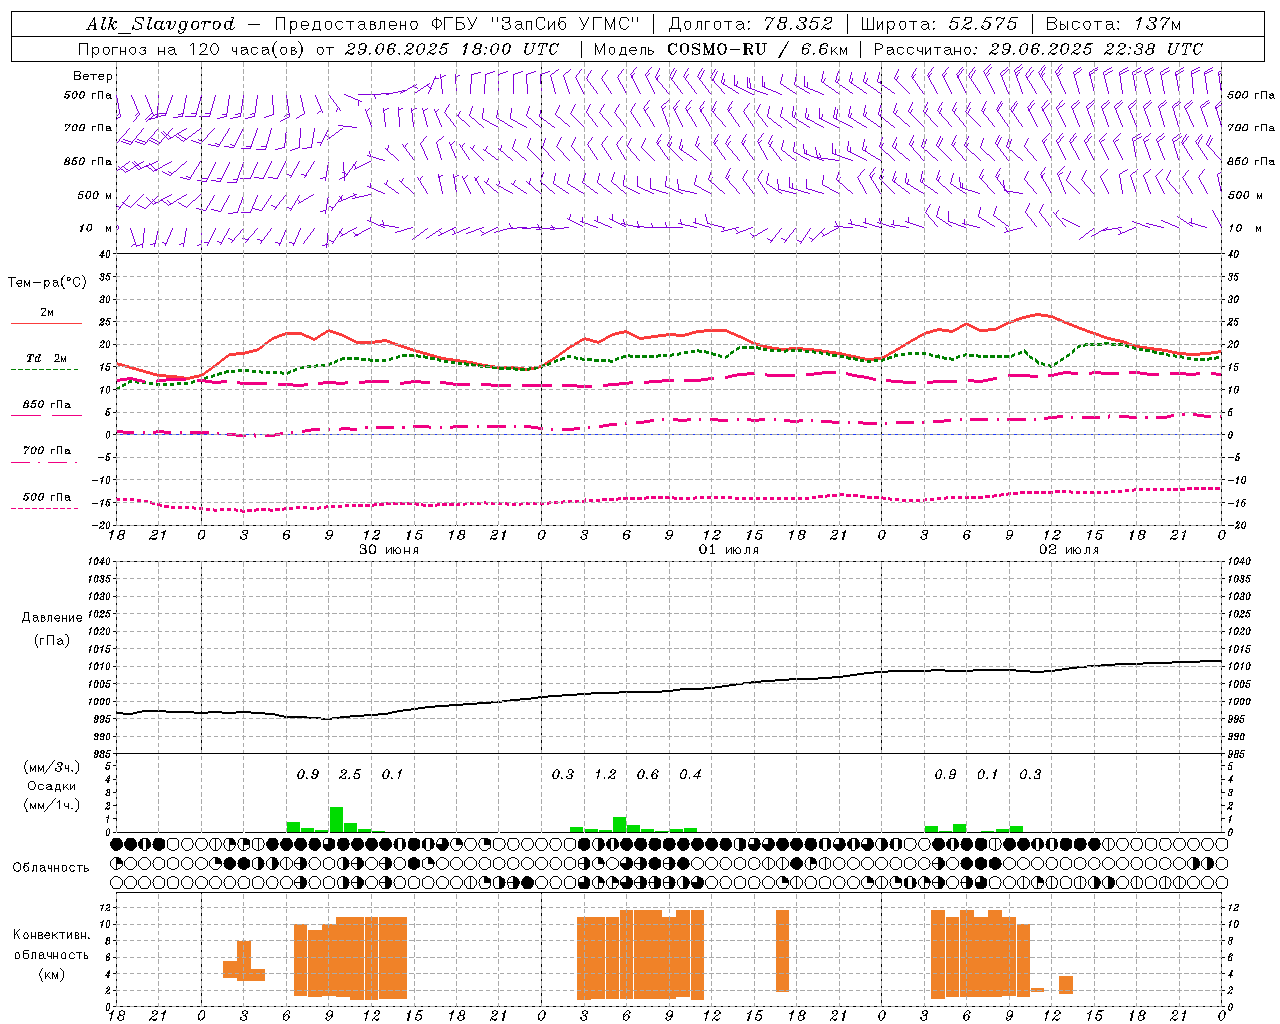Viewport: 1280px width, 1024px height.
Task: Click Рассчитано: 29.06.2025 22:38 UTC text
Action: (x=1038, y=49)
